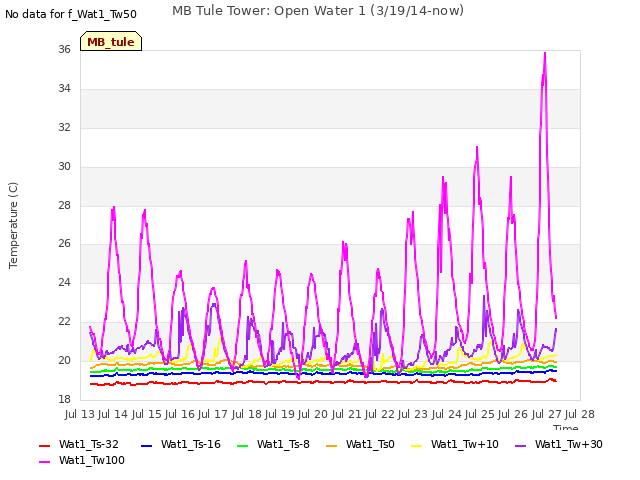
Task: Click the y-axis value 22
Action: click(64, 322)
